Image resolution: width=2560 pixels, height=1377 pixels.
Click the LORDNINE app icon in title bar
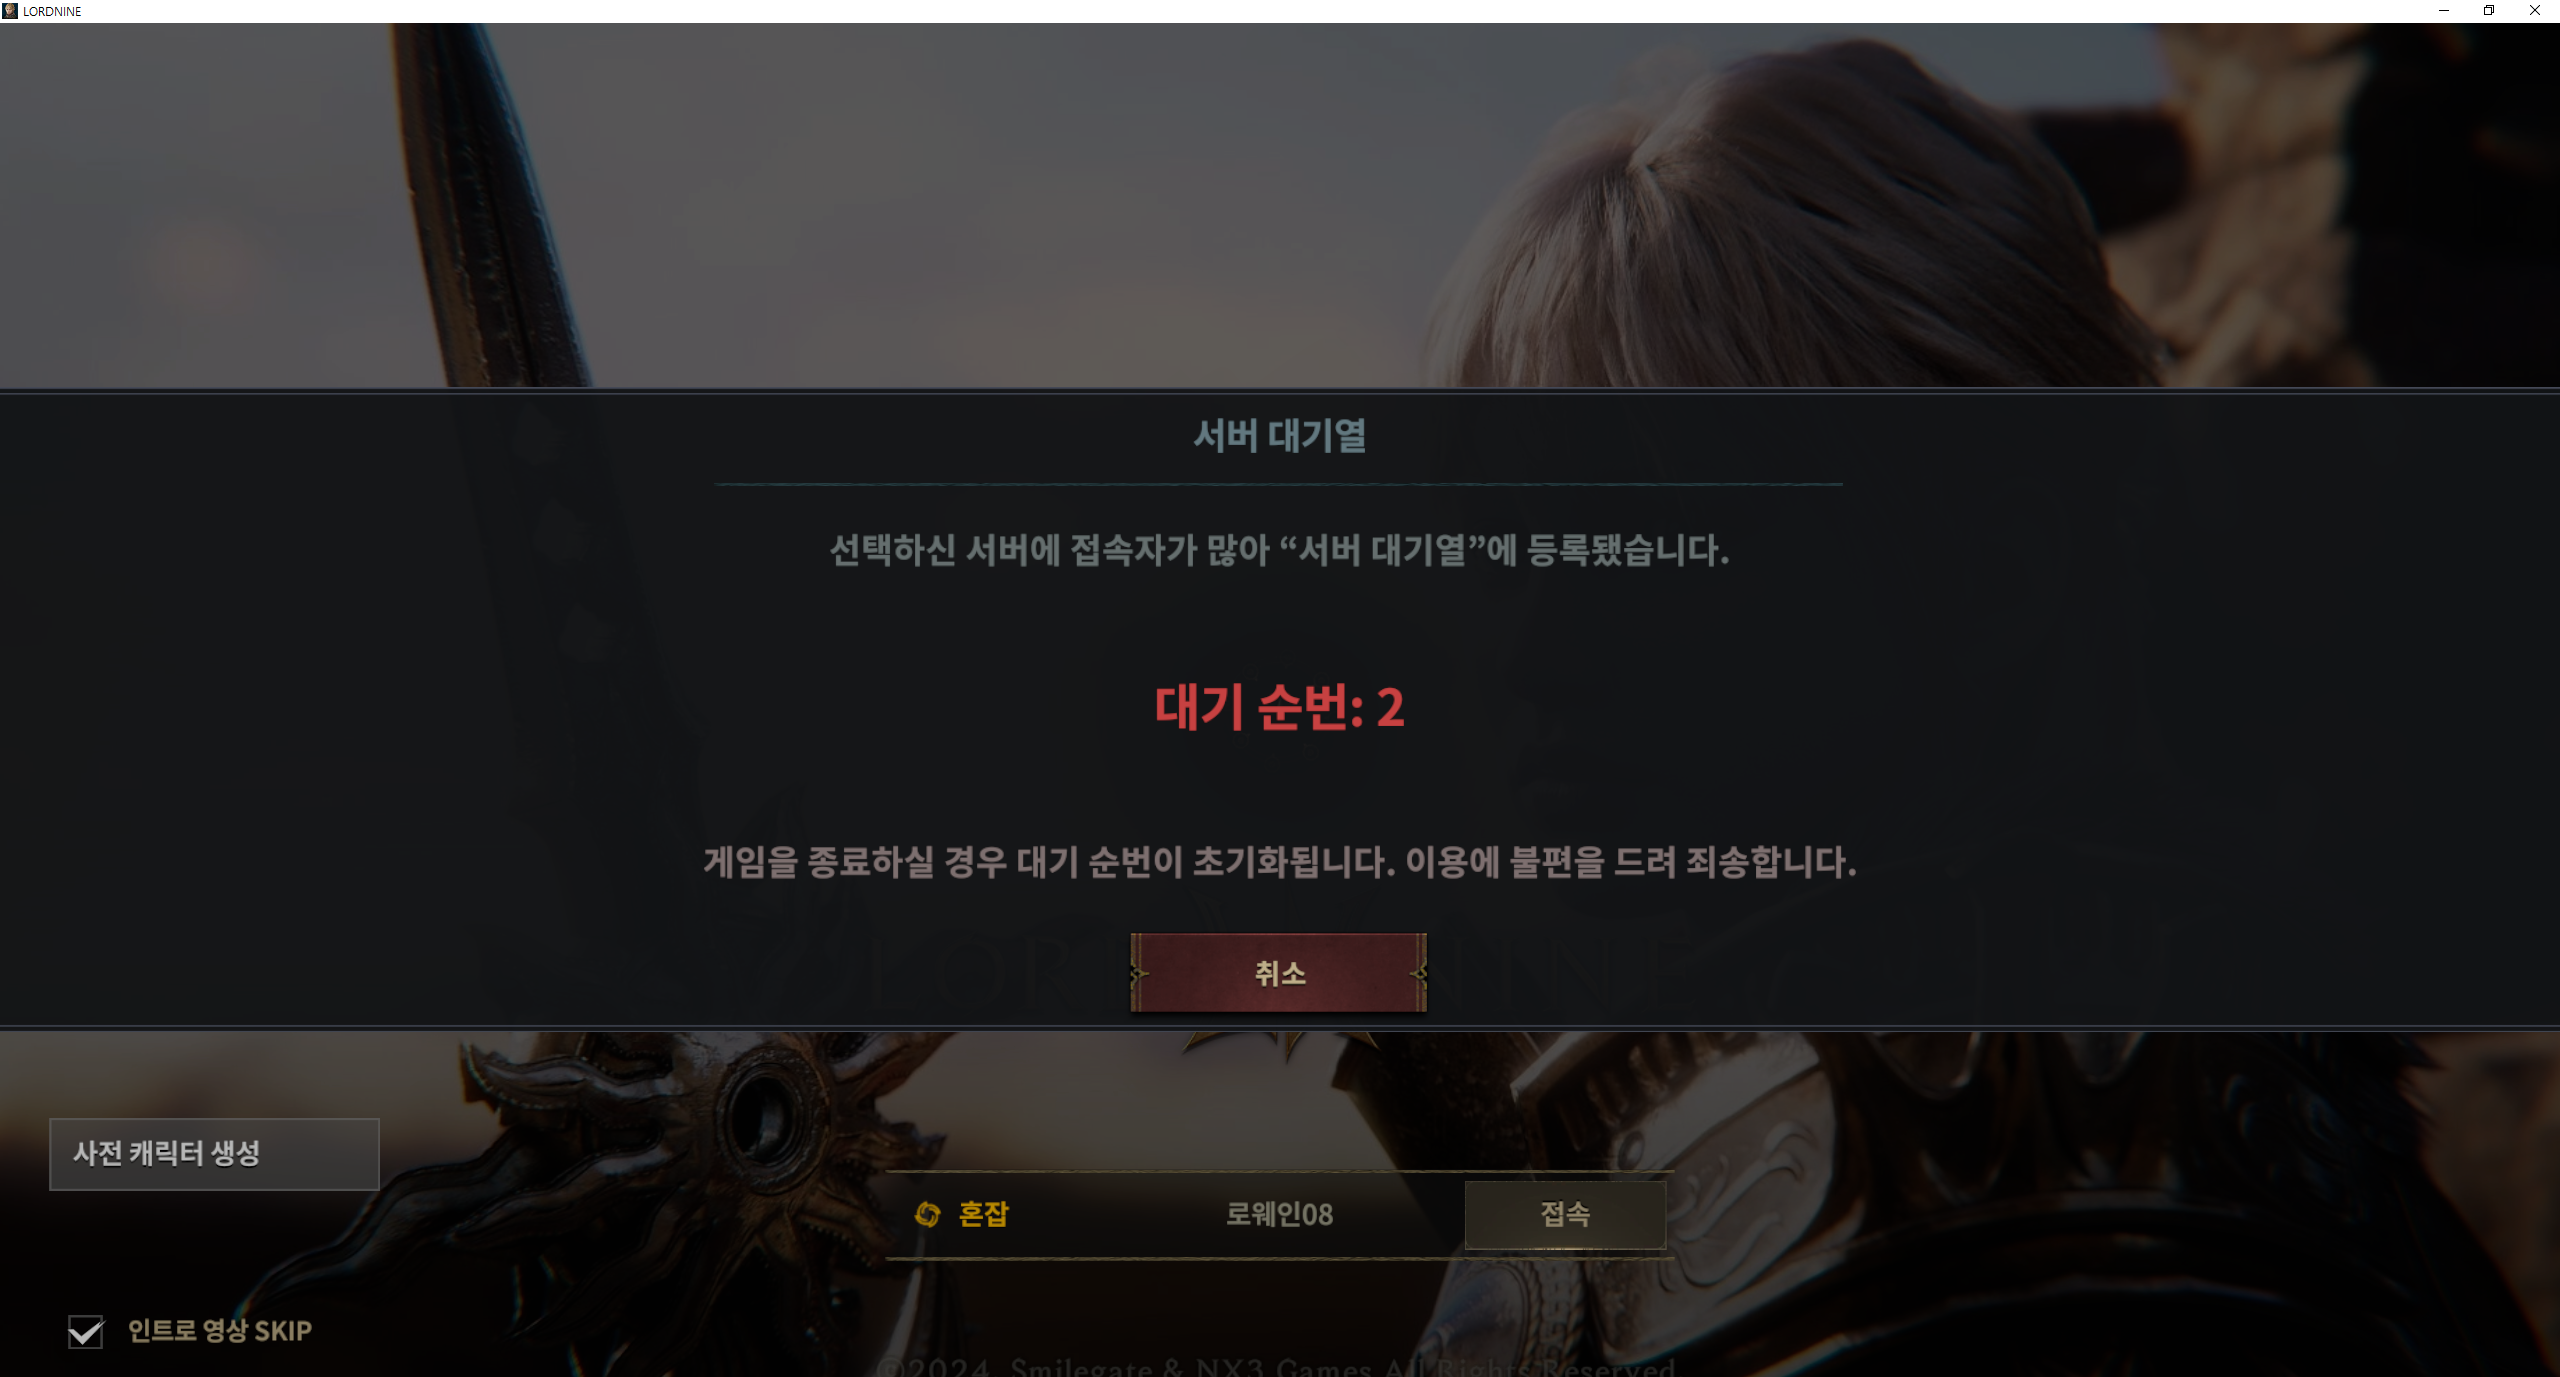coord(10,11)
